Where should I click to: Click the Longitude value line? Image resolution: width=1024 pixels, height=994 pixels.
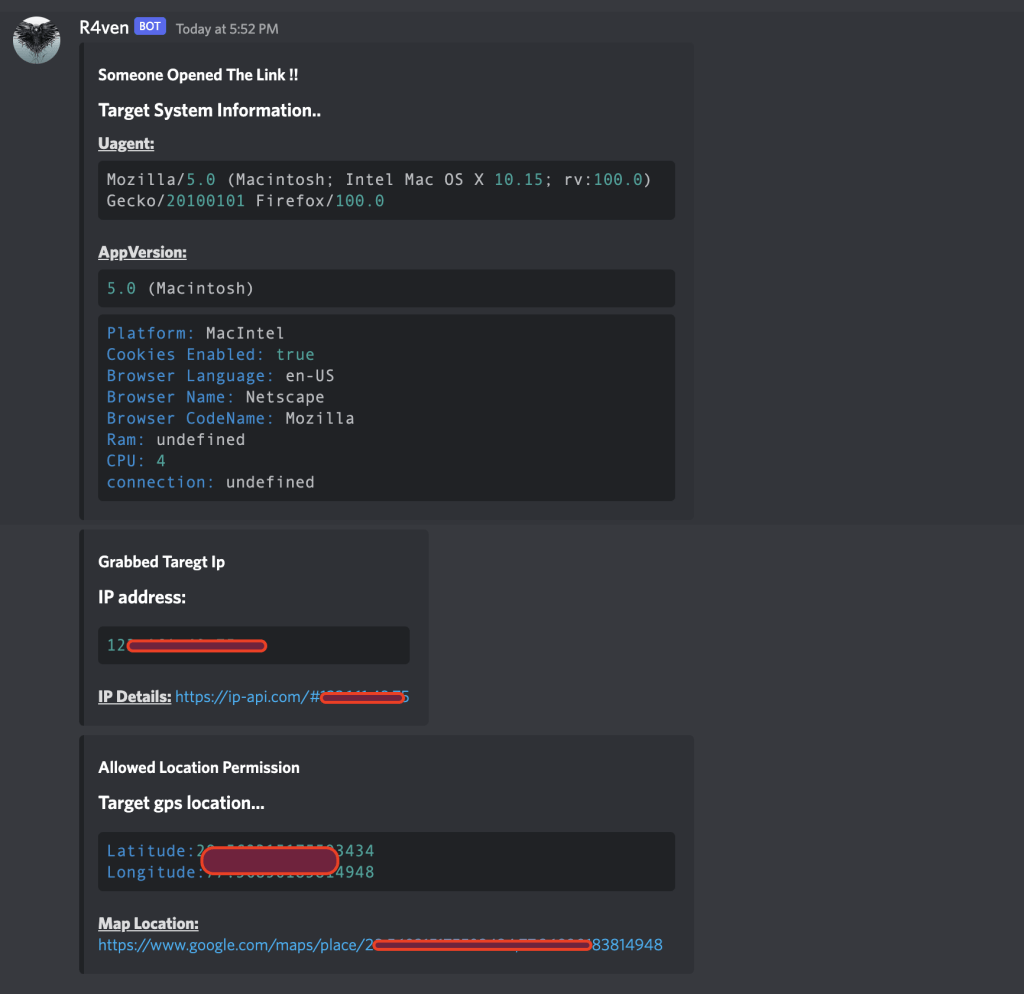coord(240,872)
